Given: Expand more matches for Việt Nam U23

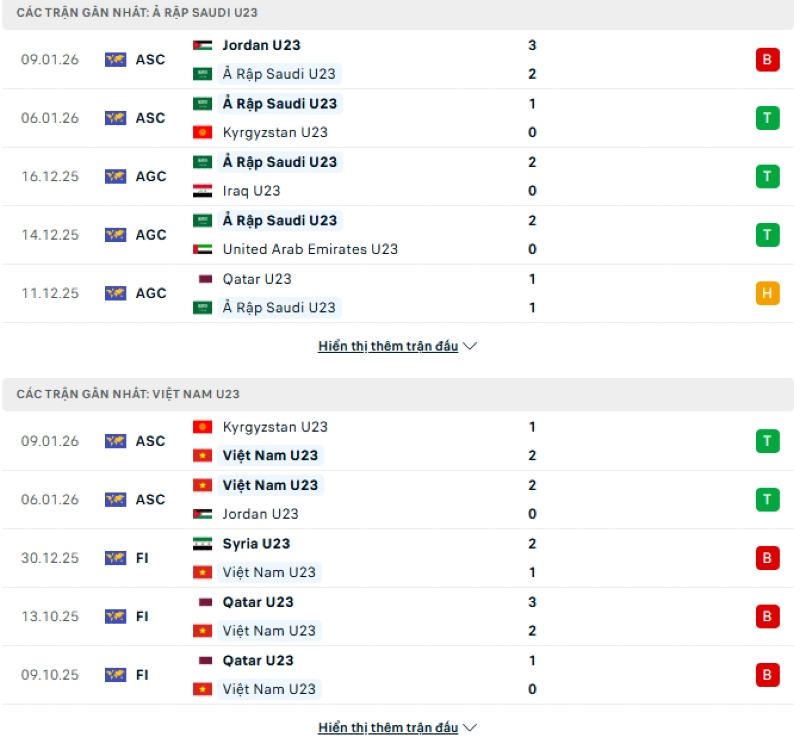Looking at the screenshot, I should [x=390, y=729].
